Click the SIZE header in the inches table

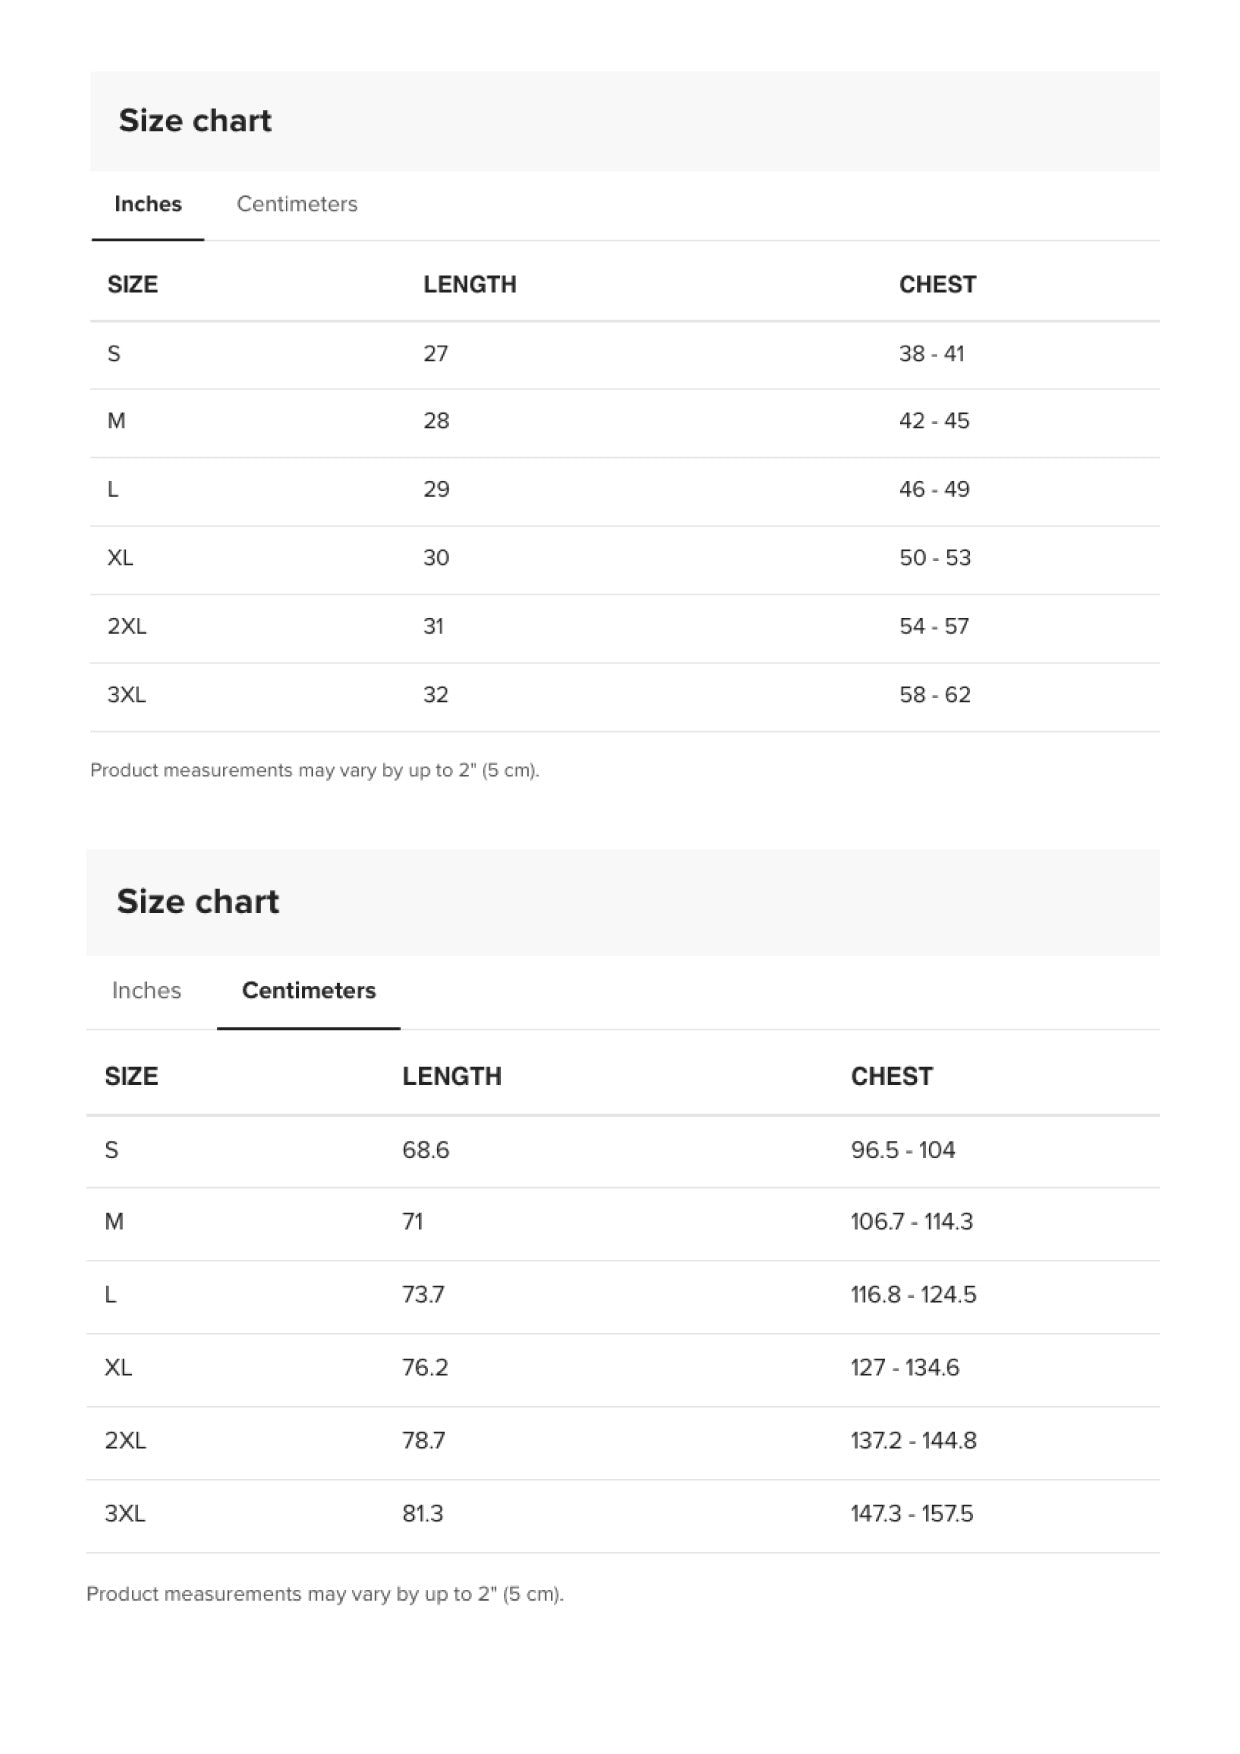pyautogui.click(x=132, y=284)
